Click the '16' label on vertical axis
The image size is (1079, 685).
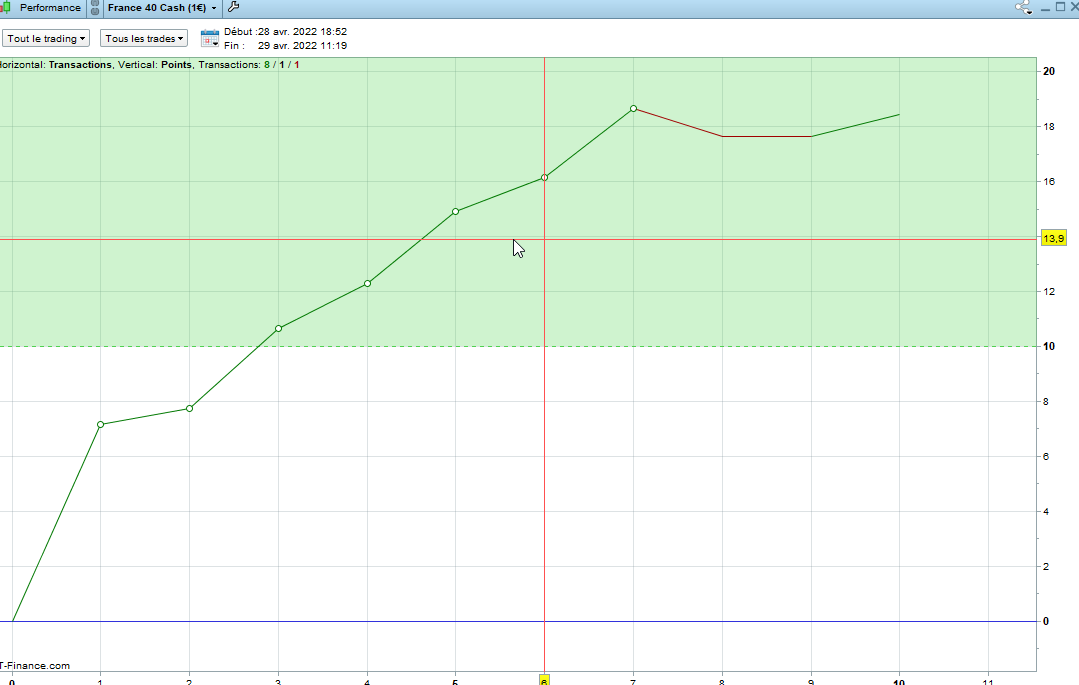coord(1049,182)
